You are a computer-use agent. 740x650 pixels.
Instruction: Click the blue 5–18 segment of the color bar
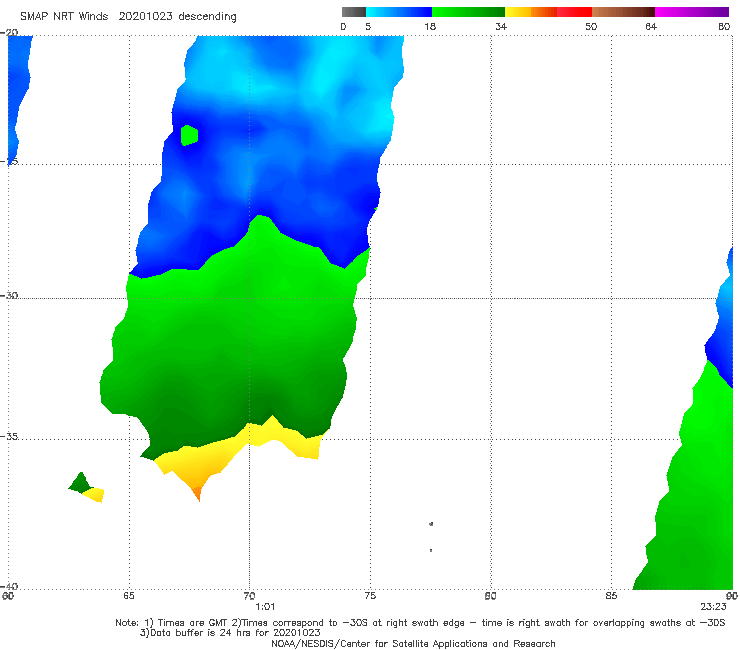(399, 12)
